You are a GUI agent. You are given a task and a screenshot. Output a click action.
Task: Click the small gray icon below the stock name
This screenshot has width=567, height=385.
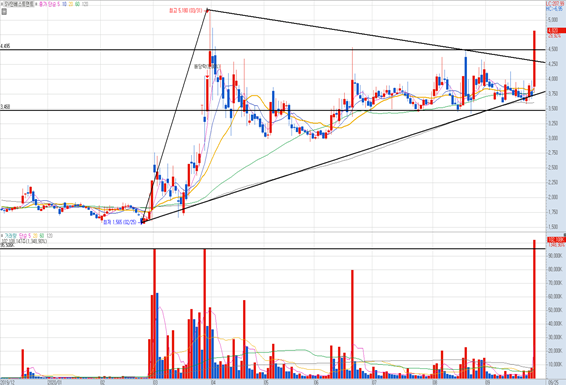pyautogui.click(x=4, y=12)
